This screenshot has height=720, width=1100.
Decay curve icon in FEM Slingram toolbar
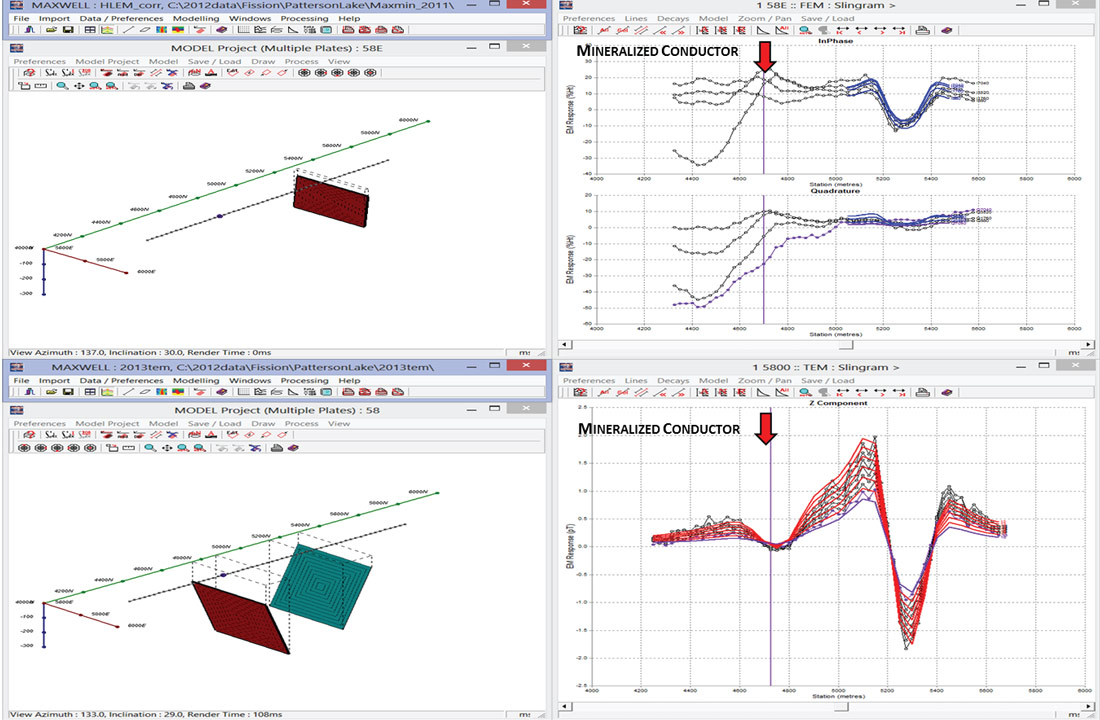tap(763, 30)
